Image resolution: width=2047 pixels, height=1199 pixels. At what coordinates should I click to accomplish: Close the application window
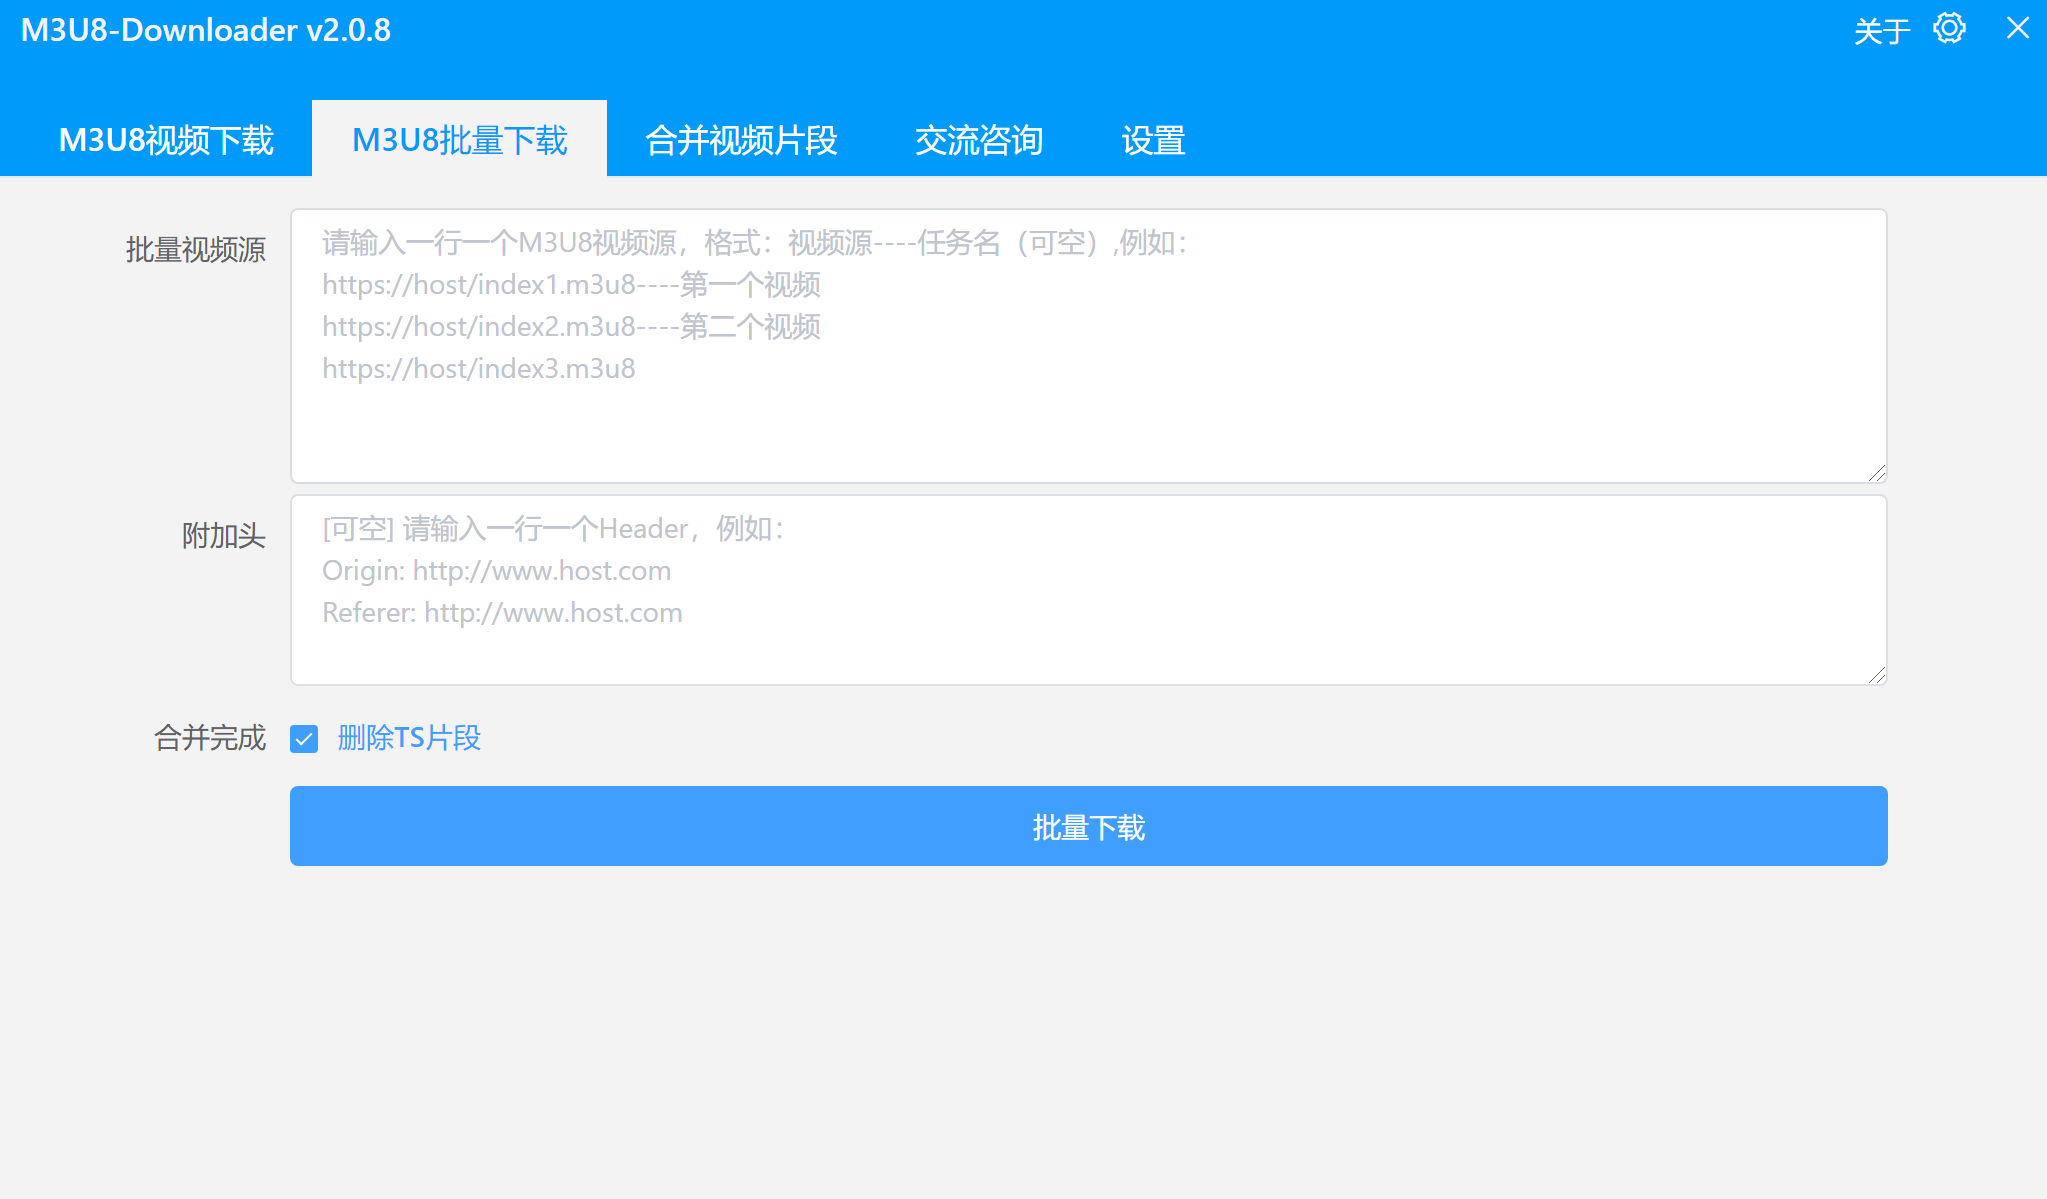(x=2019, y=29)
